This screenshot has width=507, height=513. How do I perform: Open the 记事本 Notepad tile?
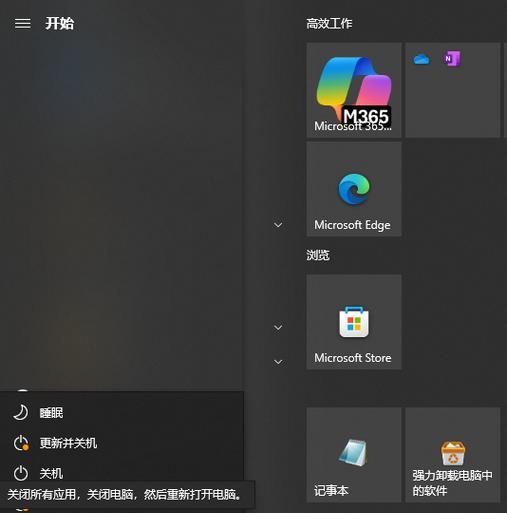pyautogui.click(x=354, y=455)
